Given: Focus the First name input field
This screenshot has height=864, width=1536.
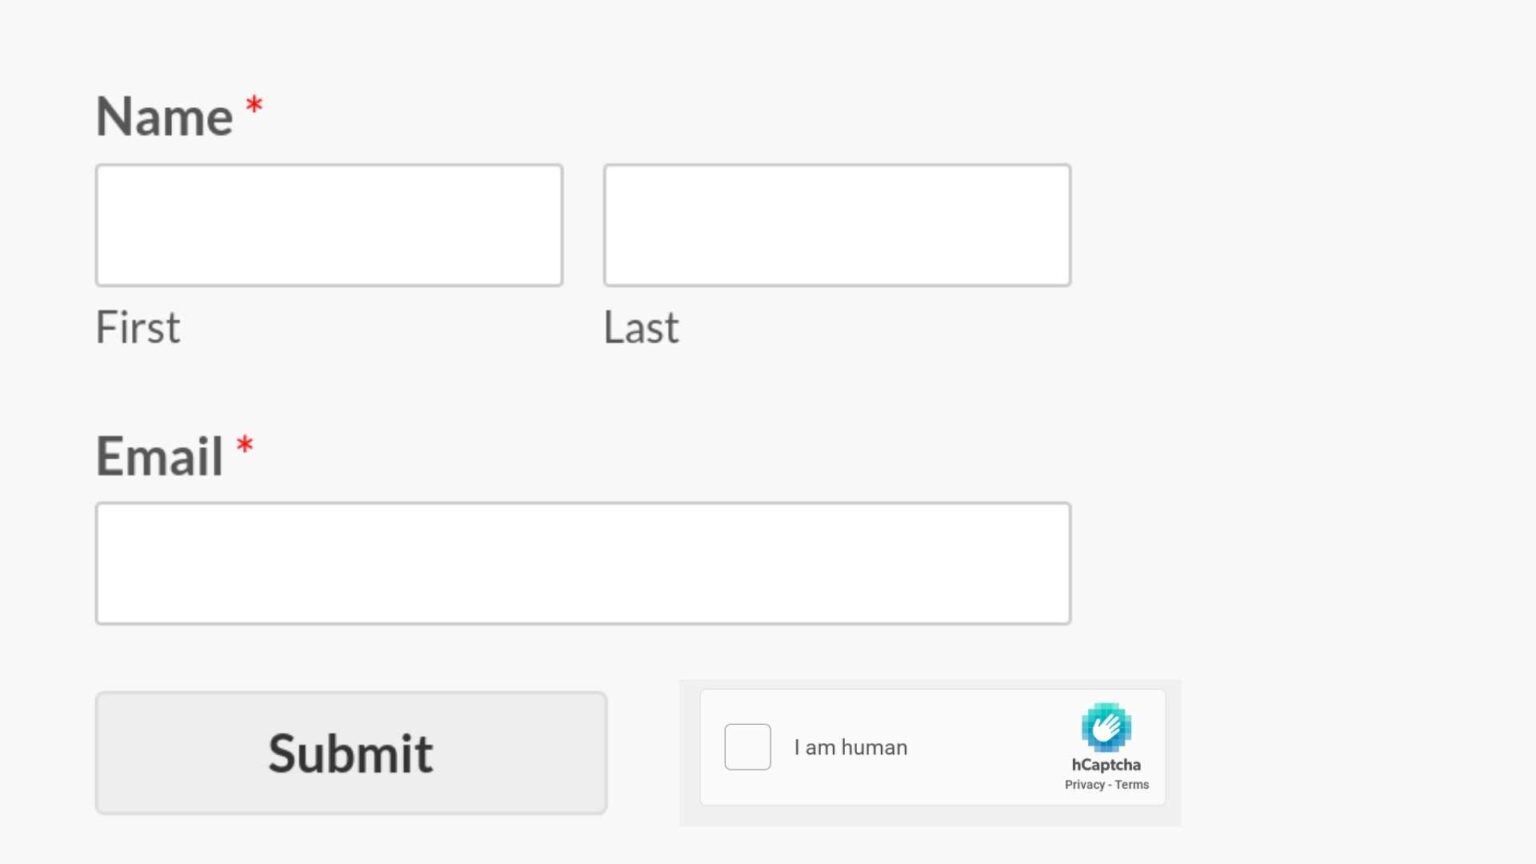Looking at the screenshot, I should click(329, 225).
